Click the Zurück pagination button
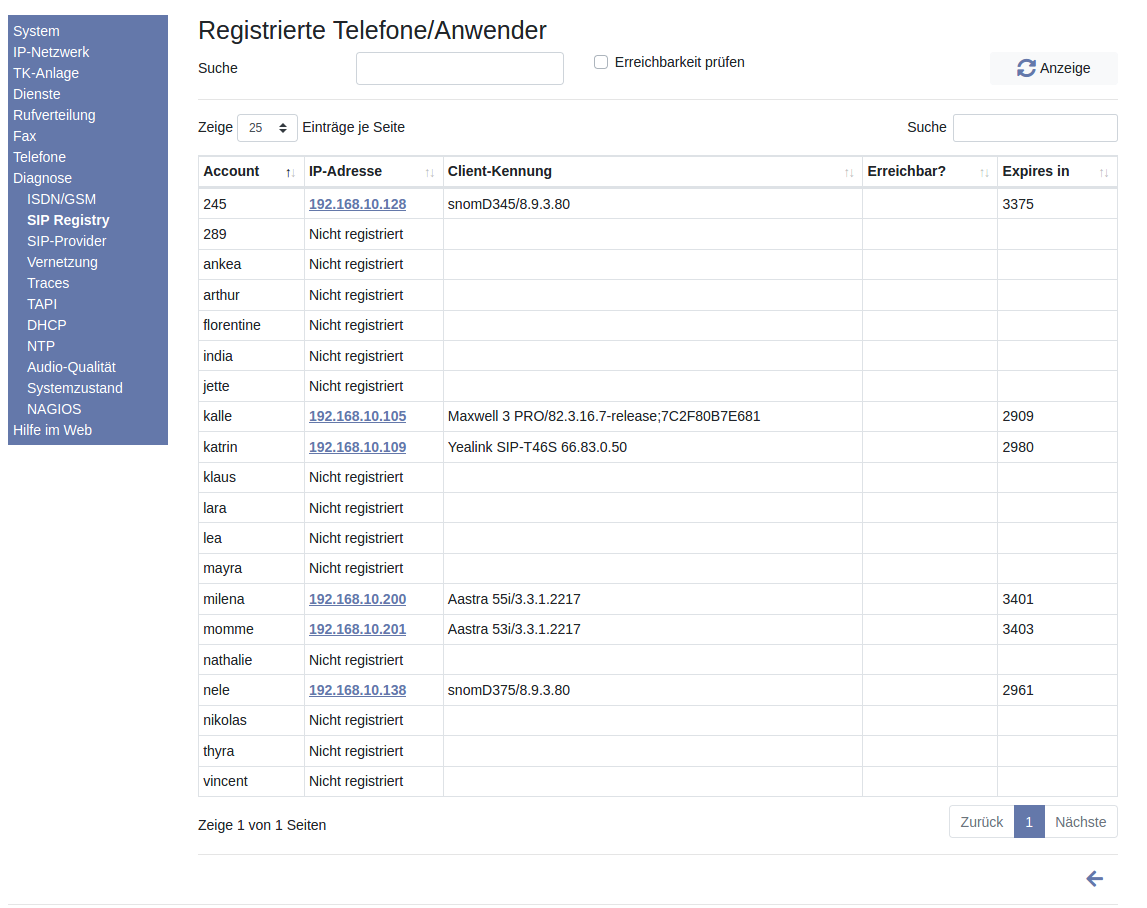Image resolution: width=1147 pixels, height=908 pixels. (981, 822)
